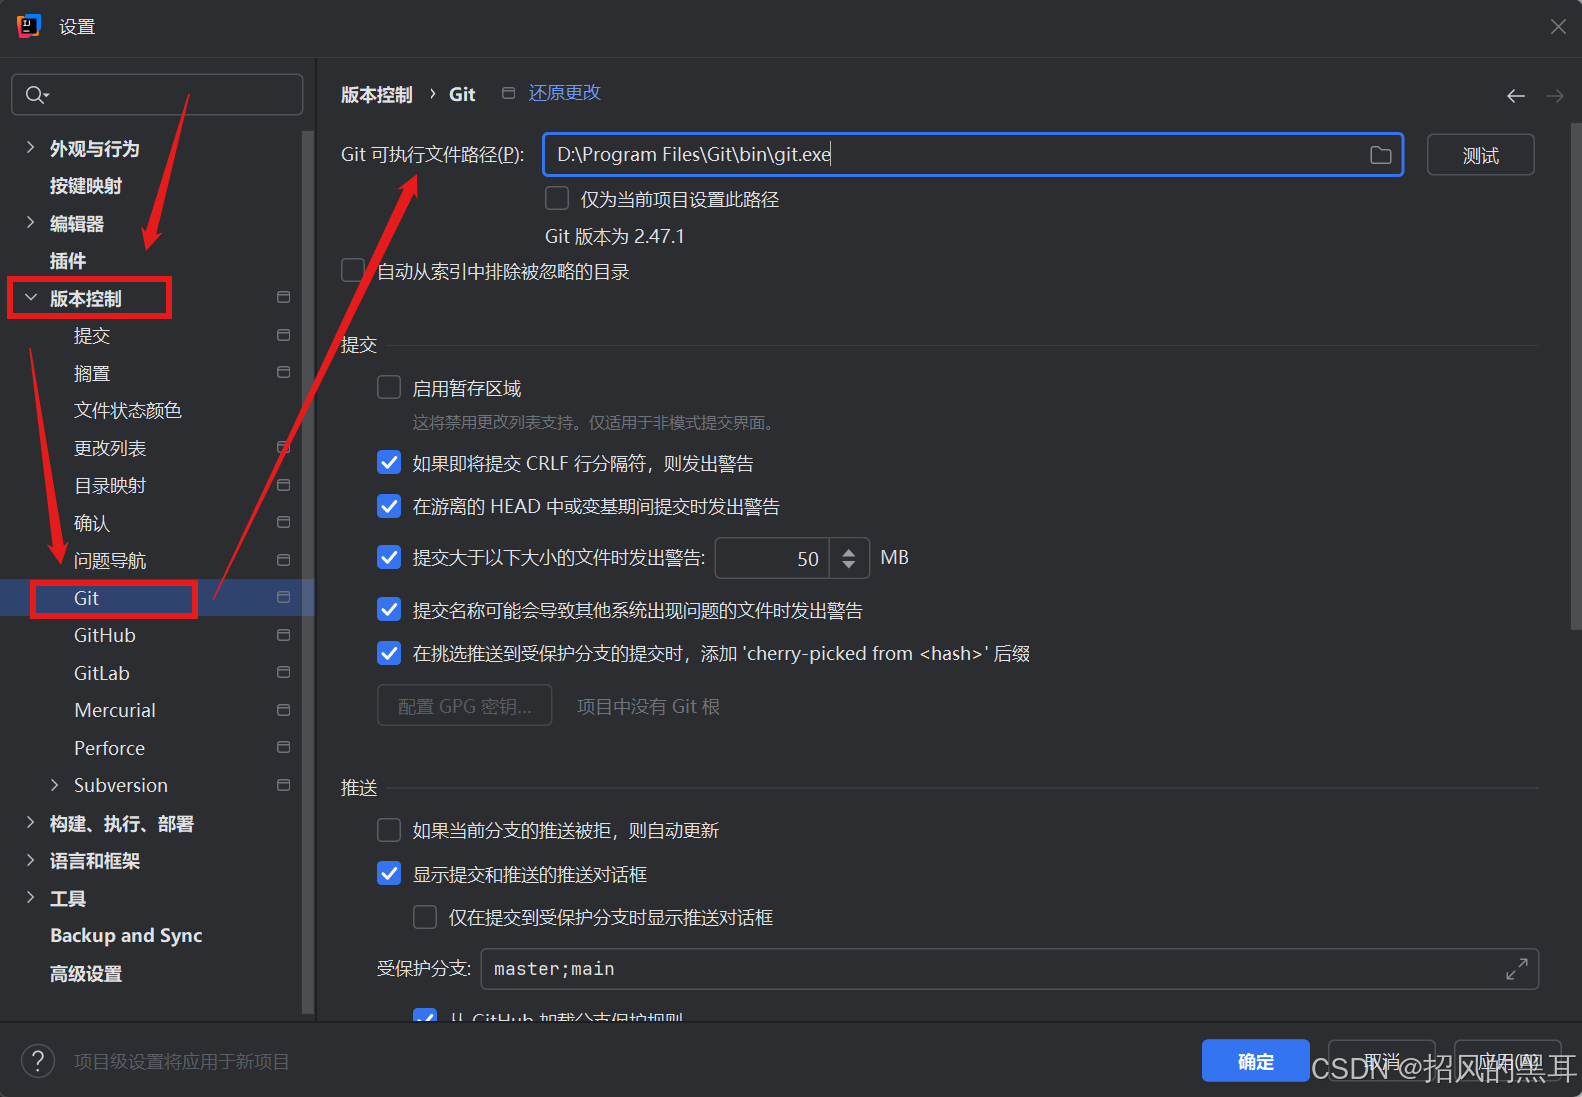Screen dimensions: 1582x1097
Task: Click project-level icon beside GitLab row
Action: tap(283, 672)
